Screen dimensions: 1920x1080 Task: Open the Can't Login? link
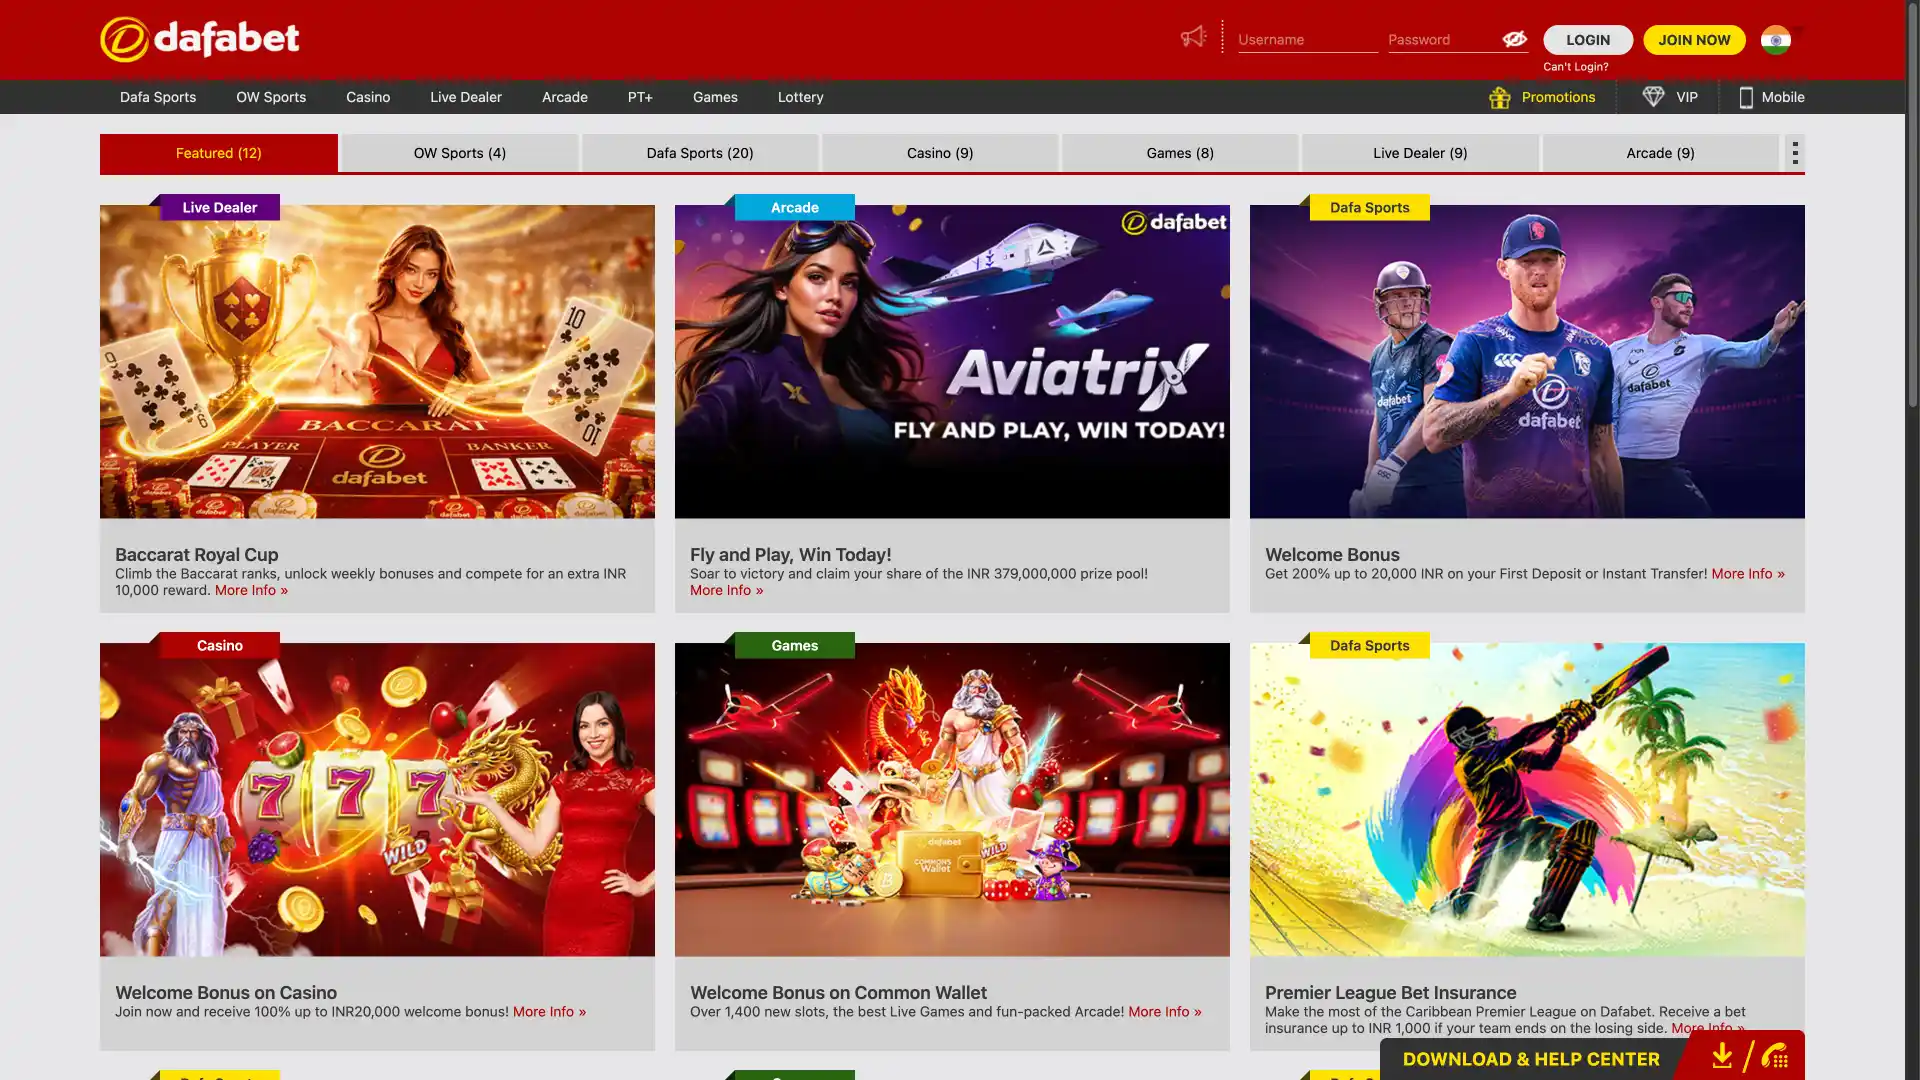coord(1576,67)
